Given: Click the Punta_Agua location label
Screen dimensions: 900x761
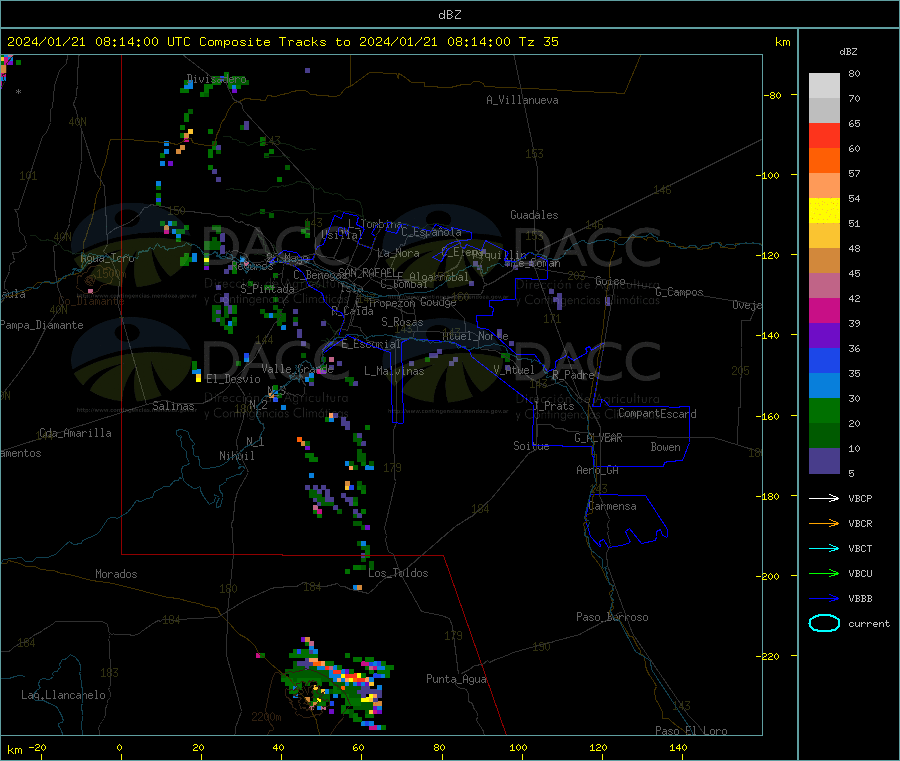Looking at the screenshot, I should [456, 679].
